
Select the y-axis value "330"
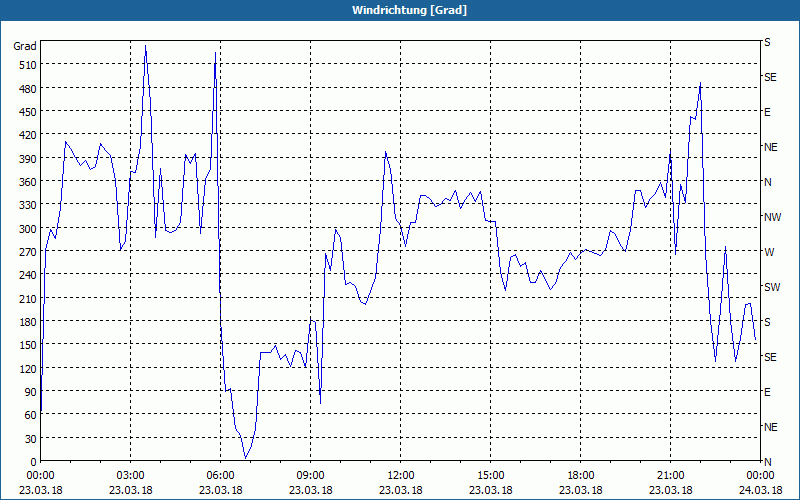(x=28, y=205)
